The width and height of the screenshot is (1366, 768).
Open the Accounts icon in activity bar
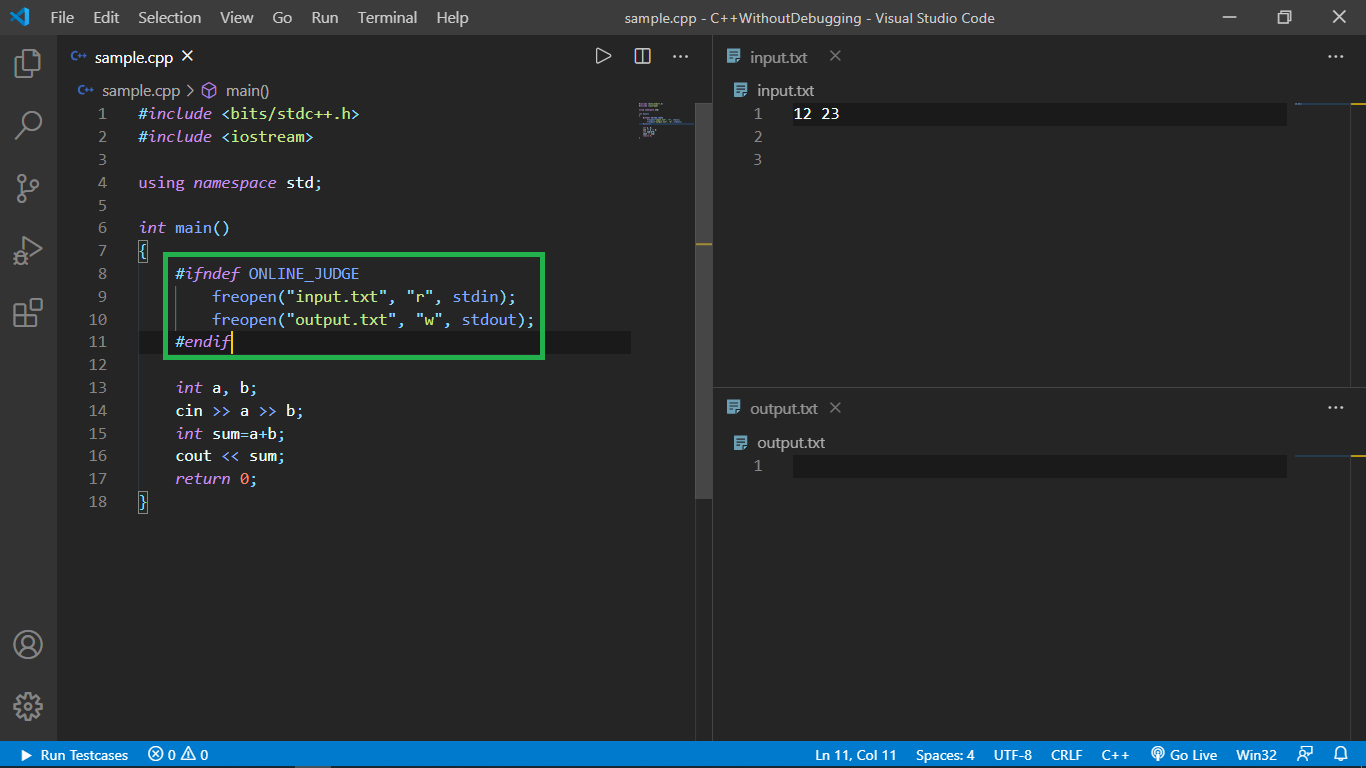(x=28, y=645)
